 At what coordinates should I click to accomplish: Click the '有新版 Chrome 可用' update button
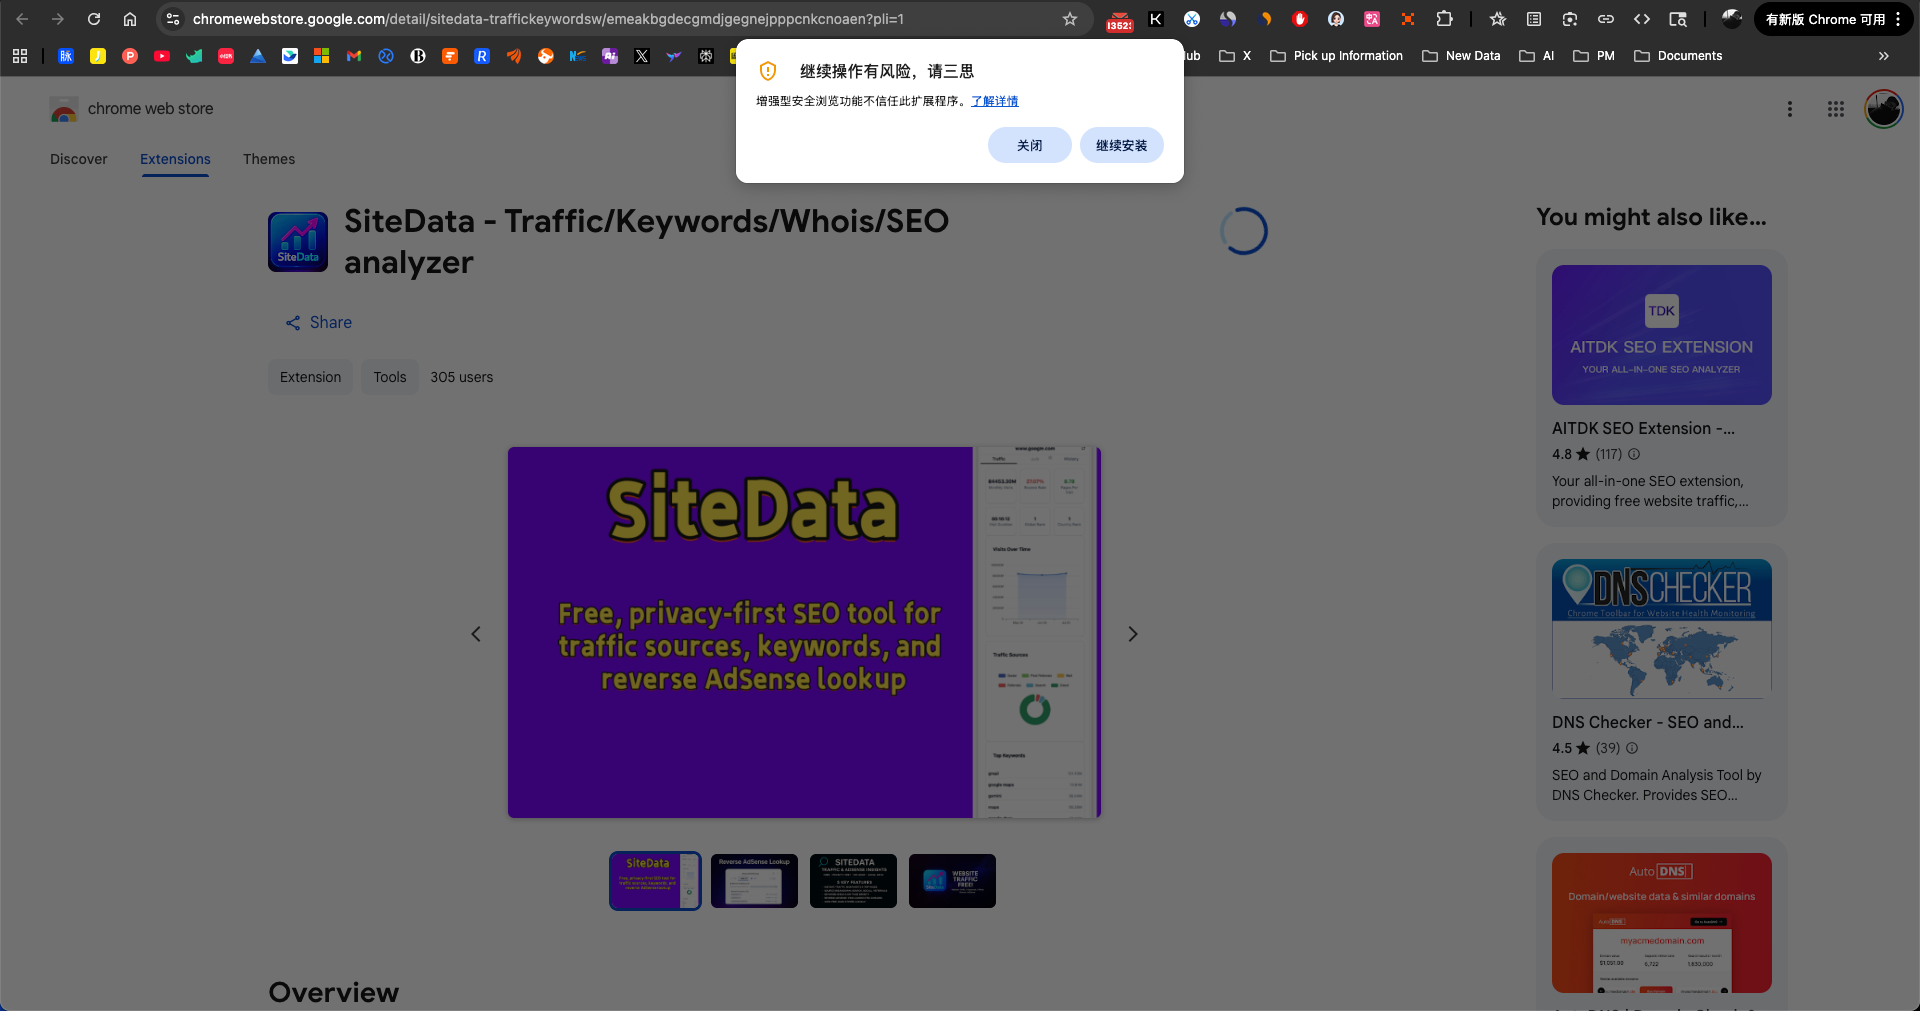tap(1834, 19)
